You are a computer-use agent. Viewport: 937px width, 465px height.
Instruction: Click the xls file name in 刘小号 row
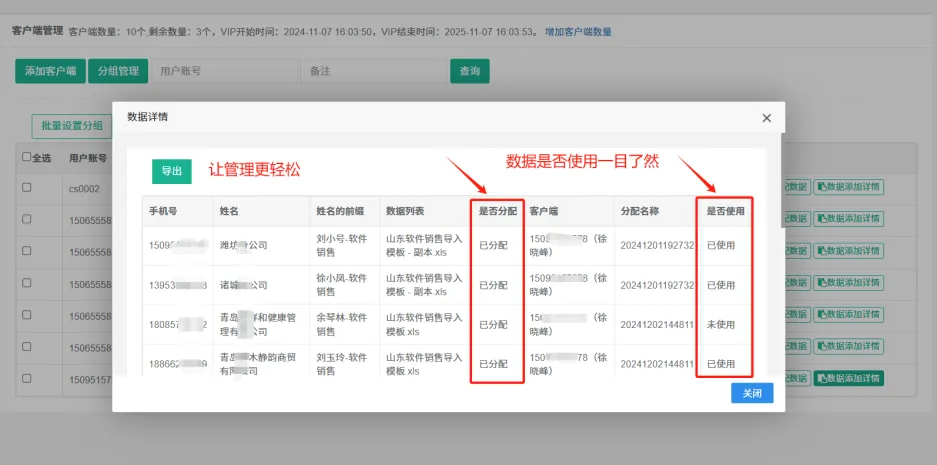[x=424, y=246]
